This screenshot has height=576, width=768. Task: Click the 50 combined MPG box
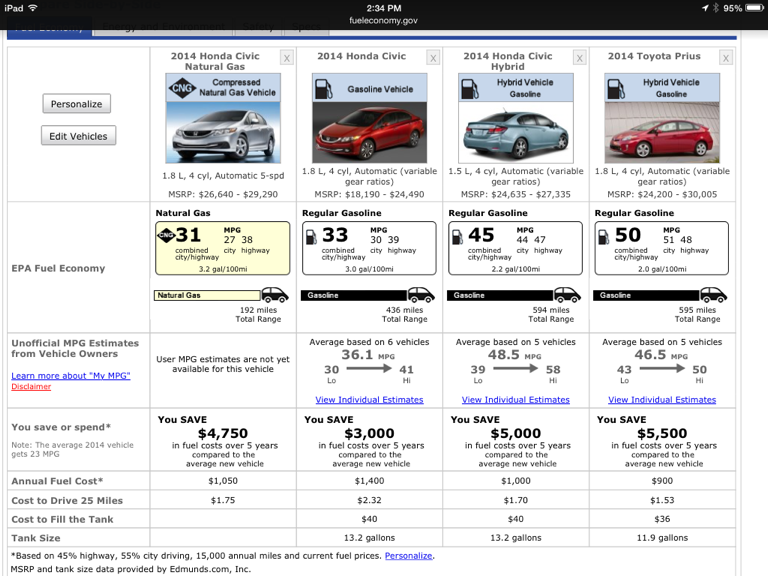click(x=662, y=248)
